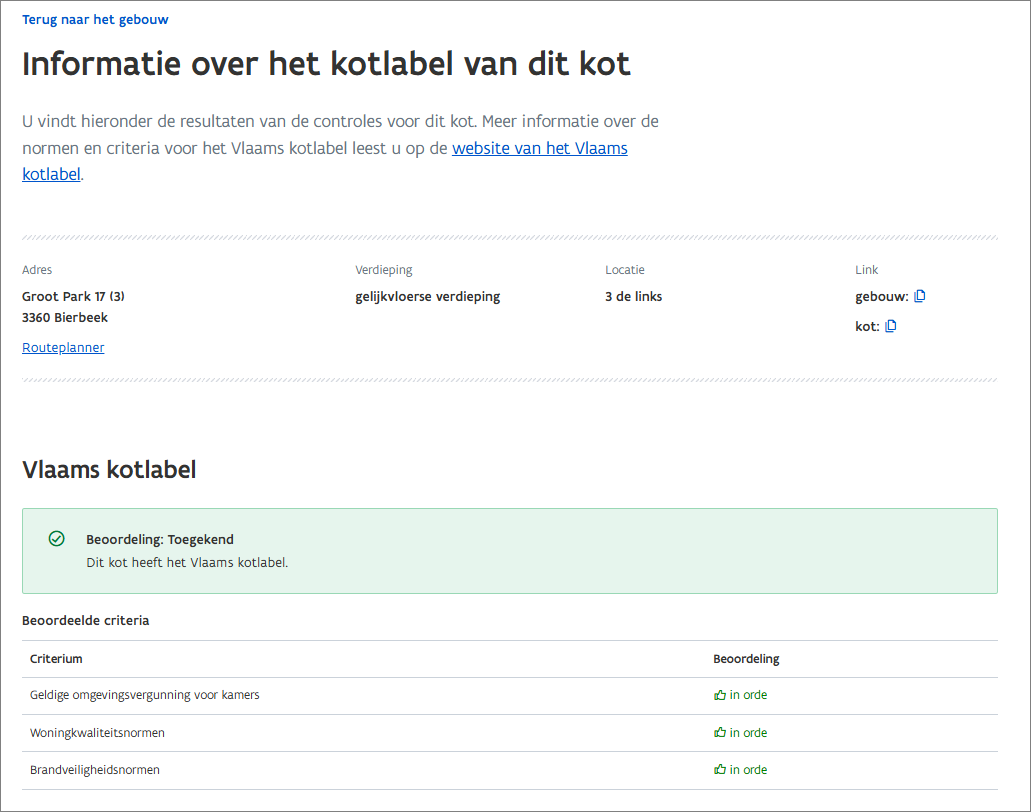Click the address Groot Park 17 (3)
Screen dimensions: 1031x812
(73, 297)
